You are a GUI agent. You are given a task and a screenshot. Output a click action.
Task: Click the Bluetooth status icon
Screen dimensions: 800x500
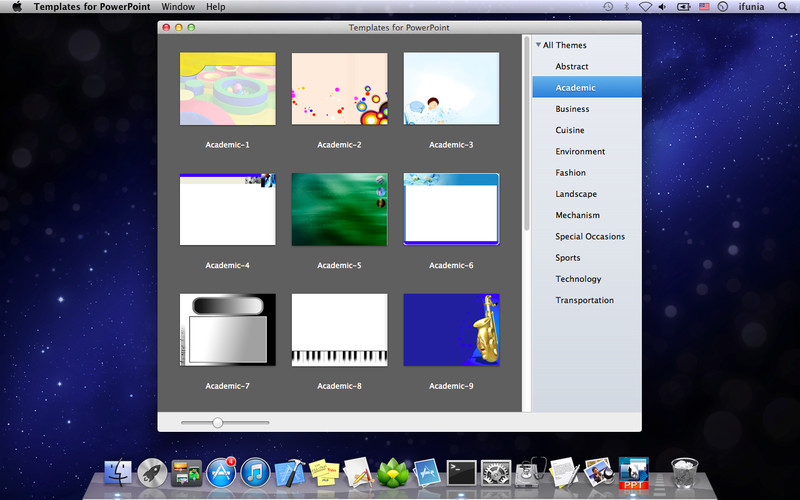[x=627, y=7]
